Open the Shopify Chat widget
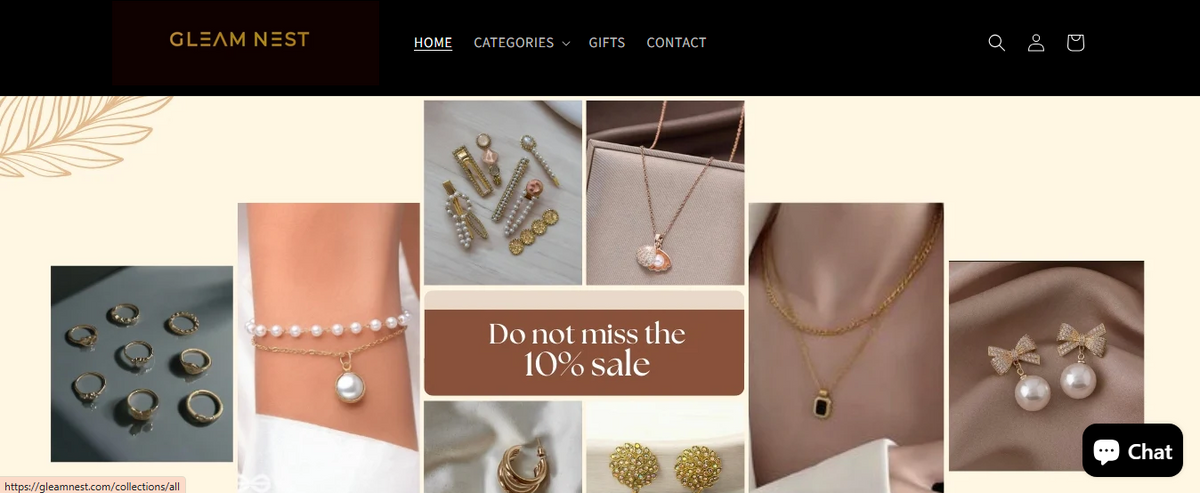 tap(1132, 451)
